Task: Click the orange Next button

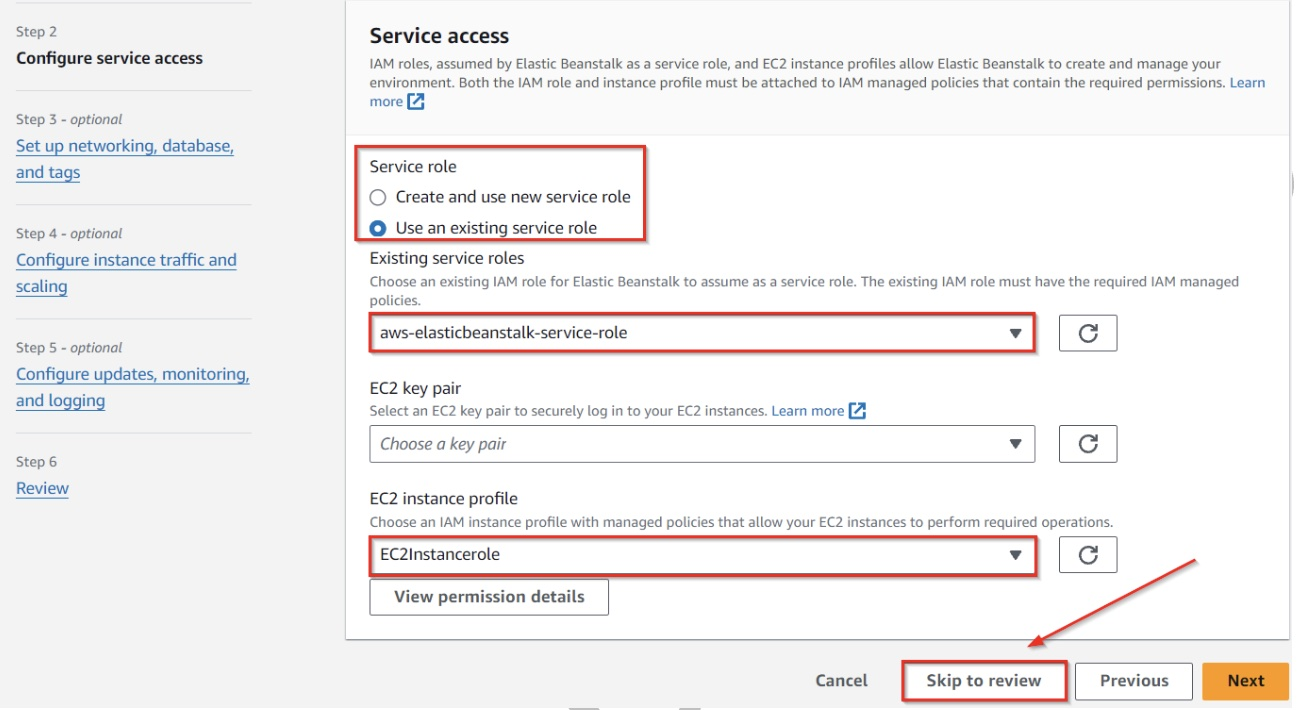Action: click(x=1246, y=681)
